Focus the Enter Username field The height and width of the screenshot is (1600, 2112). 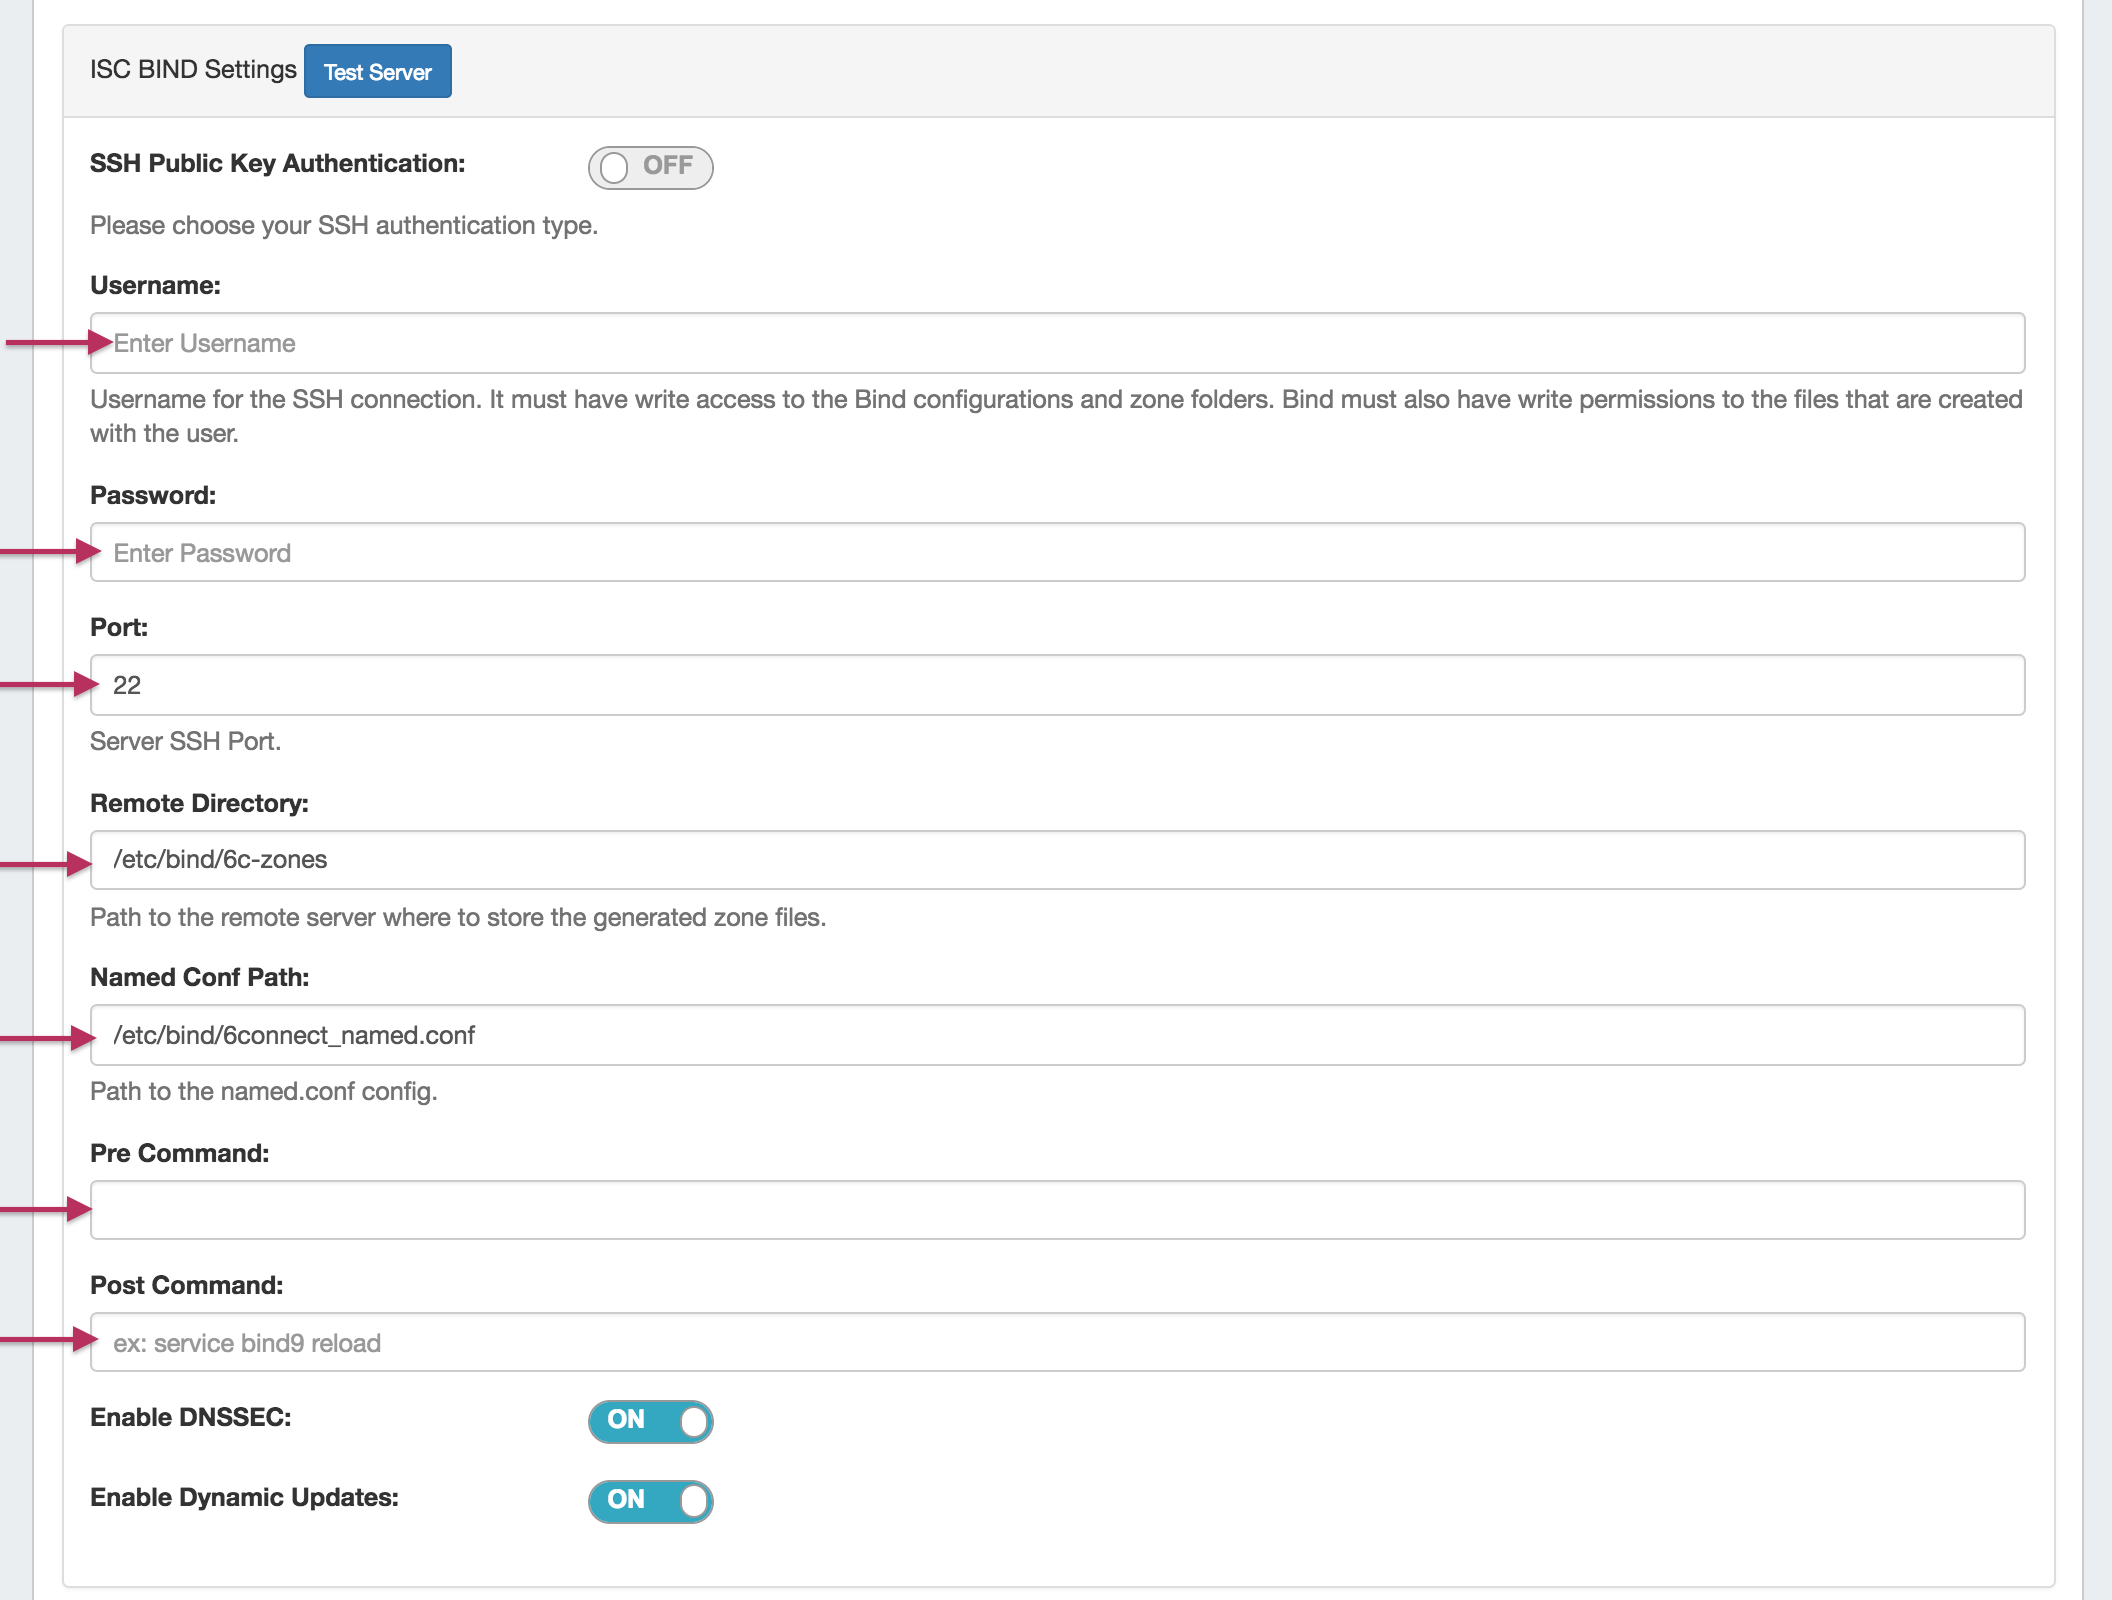click(1057, 343)
